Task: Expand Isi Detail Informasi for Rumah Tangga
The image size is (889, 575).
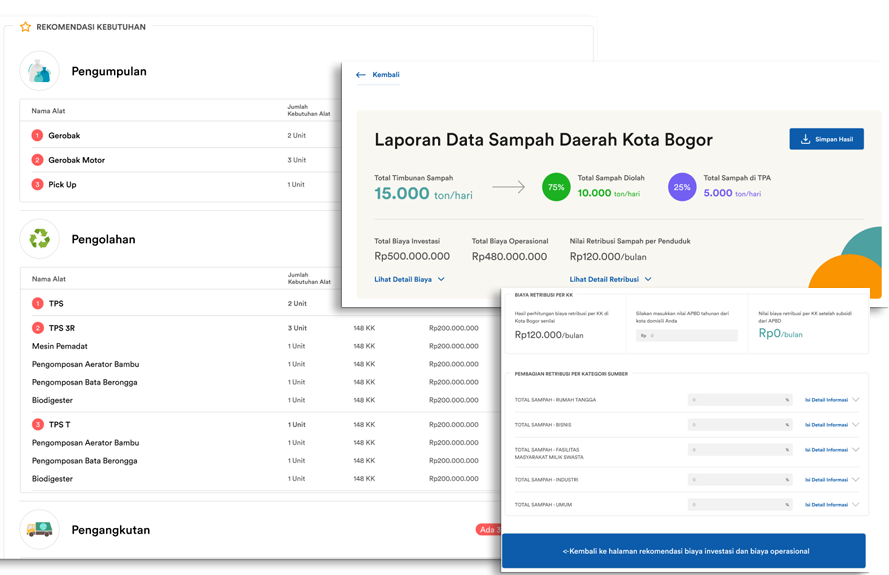Action: click(831, 400)
